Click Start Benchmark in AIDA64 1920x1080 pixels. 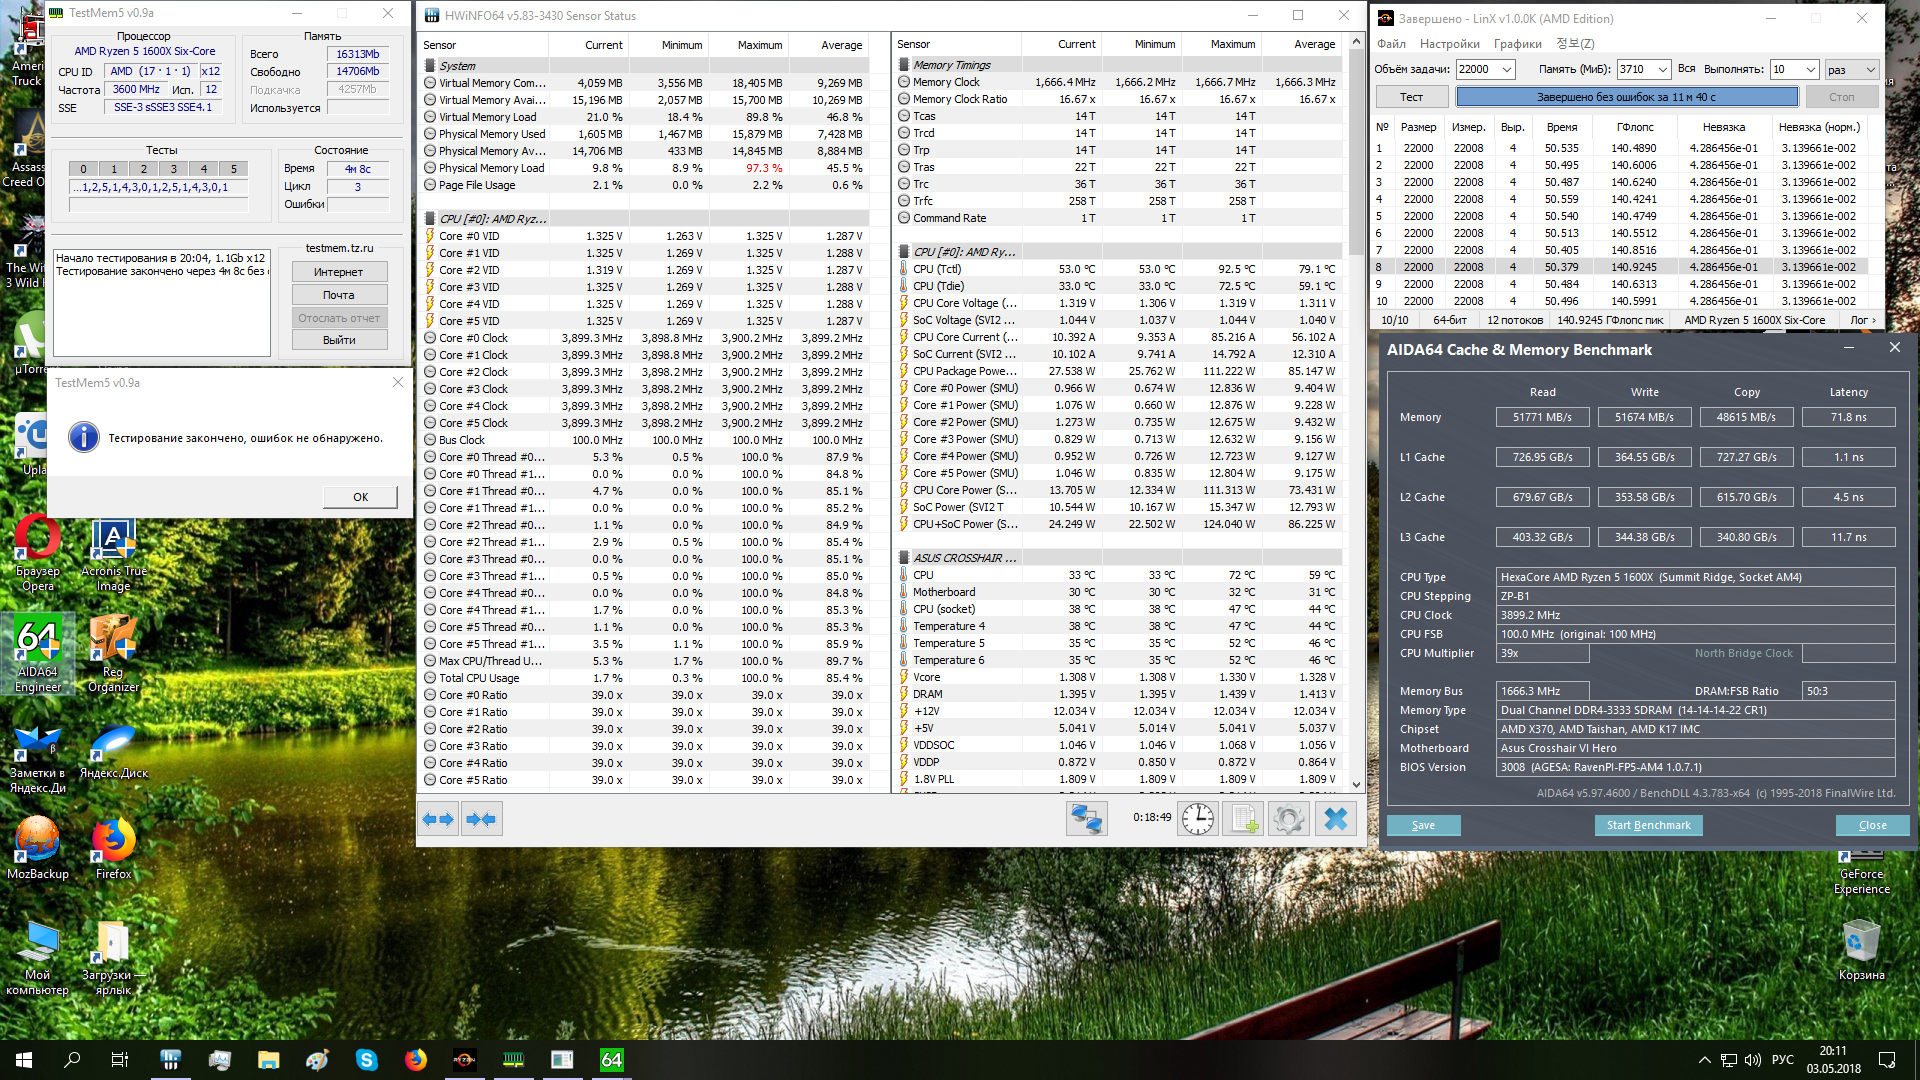1648,825
